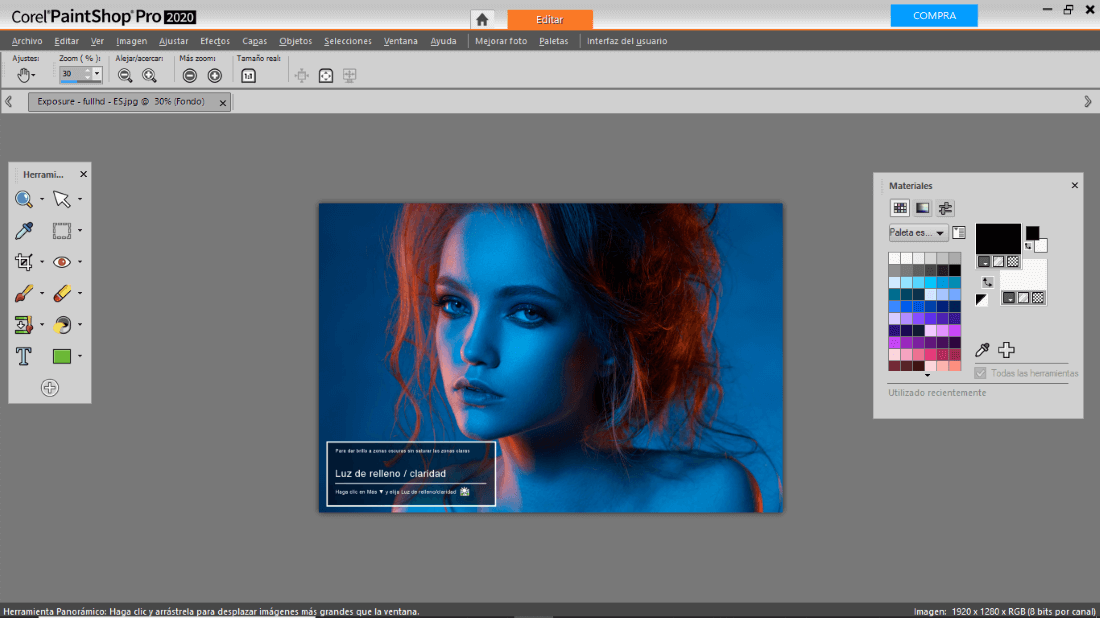Enable 'Todas las herramientas' checkbox

click(x=978, y=373)
